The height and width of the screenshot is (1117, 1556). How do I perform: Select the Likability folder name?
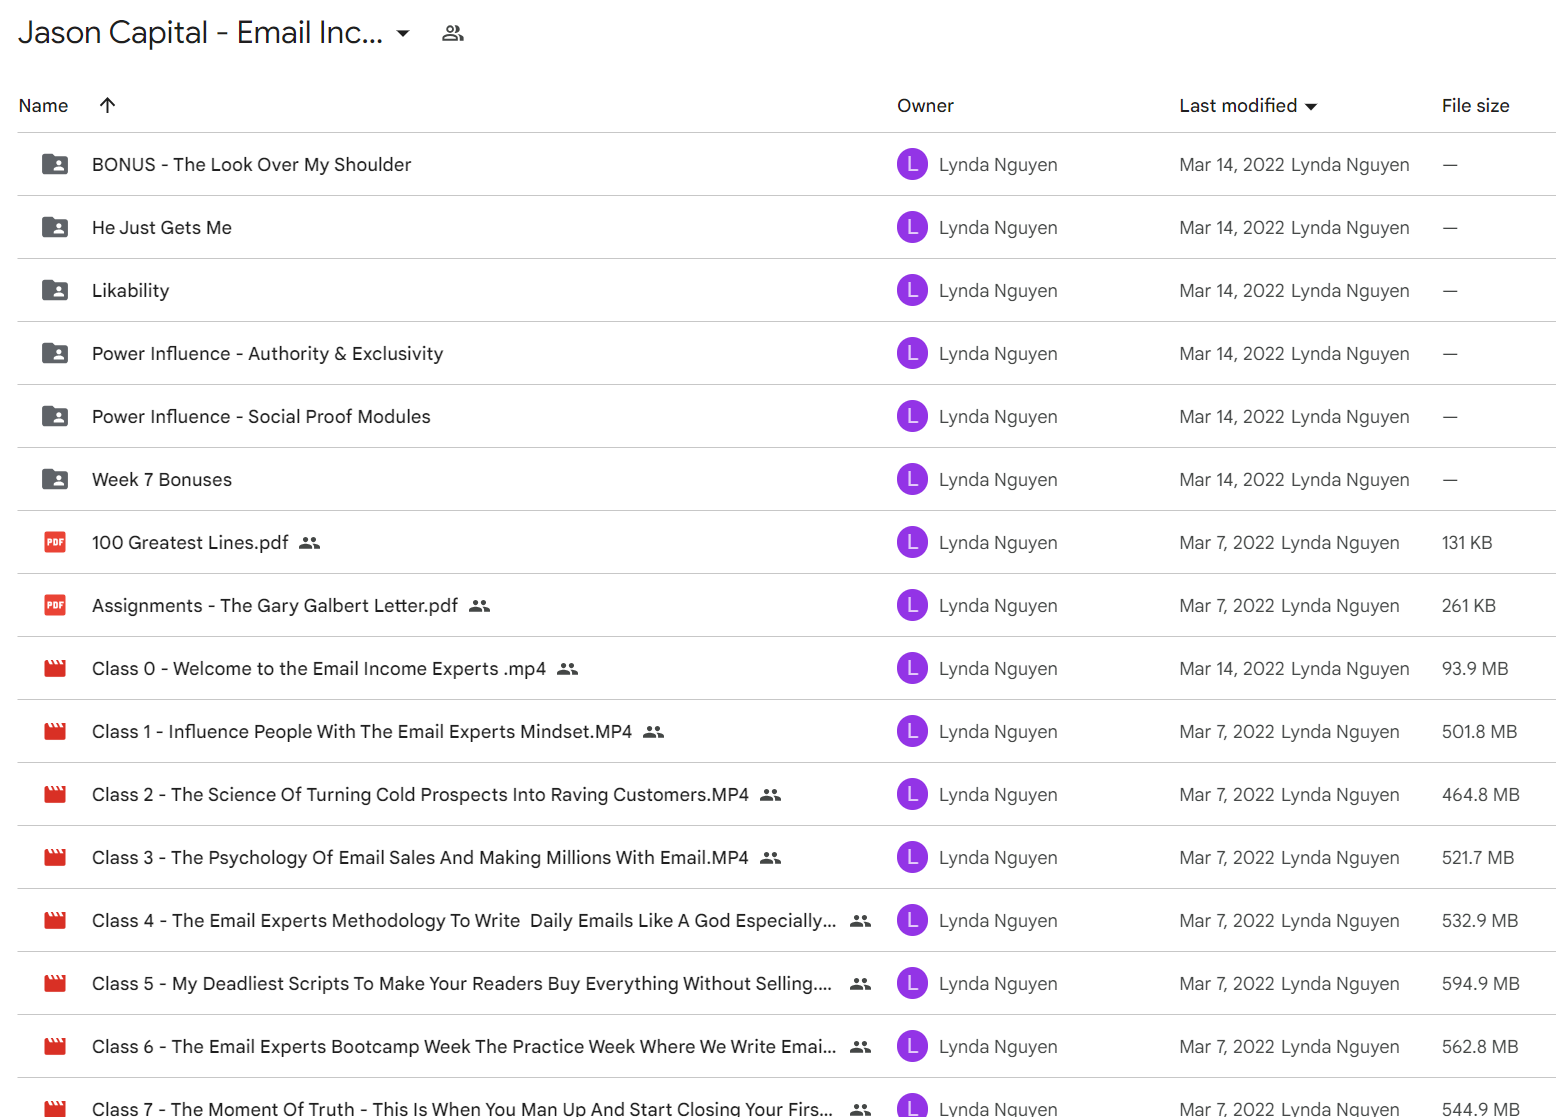pos(131,290)
